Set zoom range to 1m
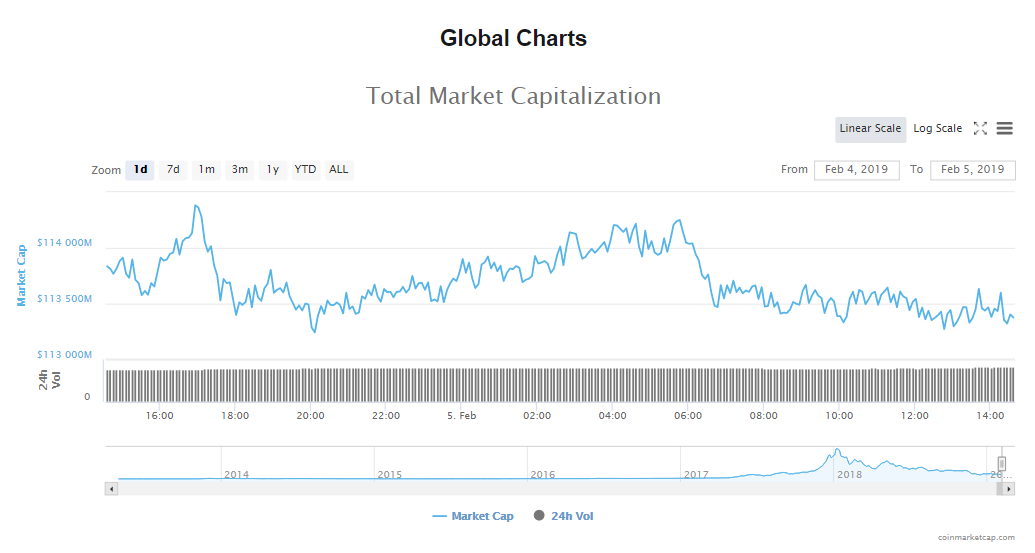 pyautogui.click(x=206, y=170)
